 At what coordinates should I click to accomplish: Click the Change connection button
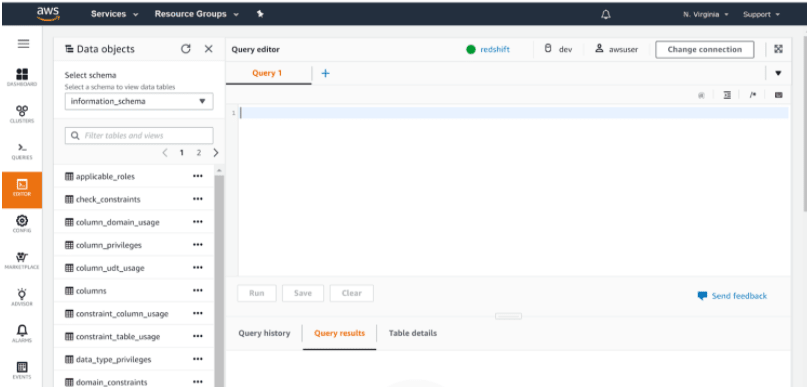(x=705, y=49)
